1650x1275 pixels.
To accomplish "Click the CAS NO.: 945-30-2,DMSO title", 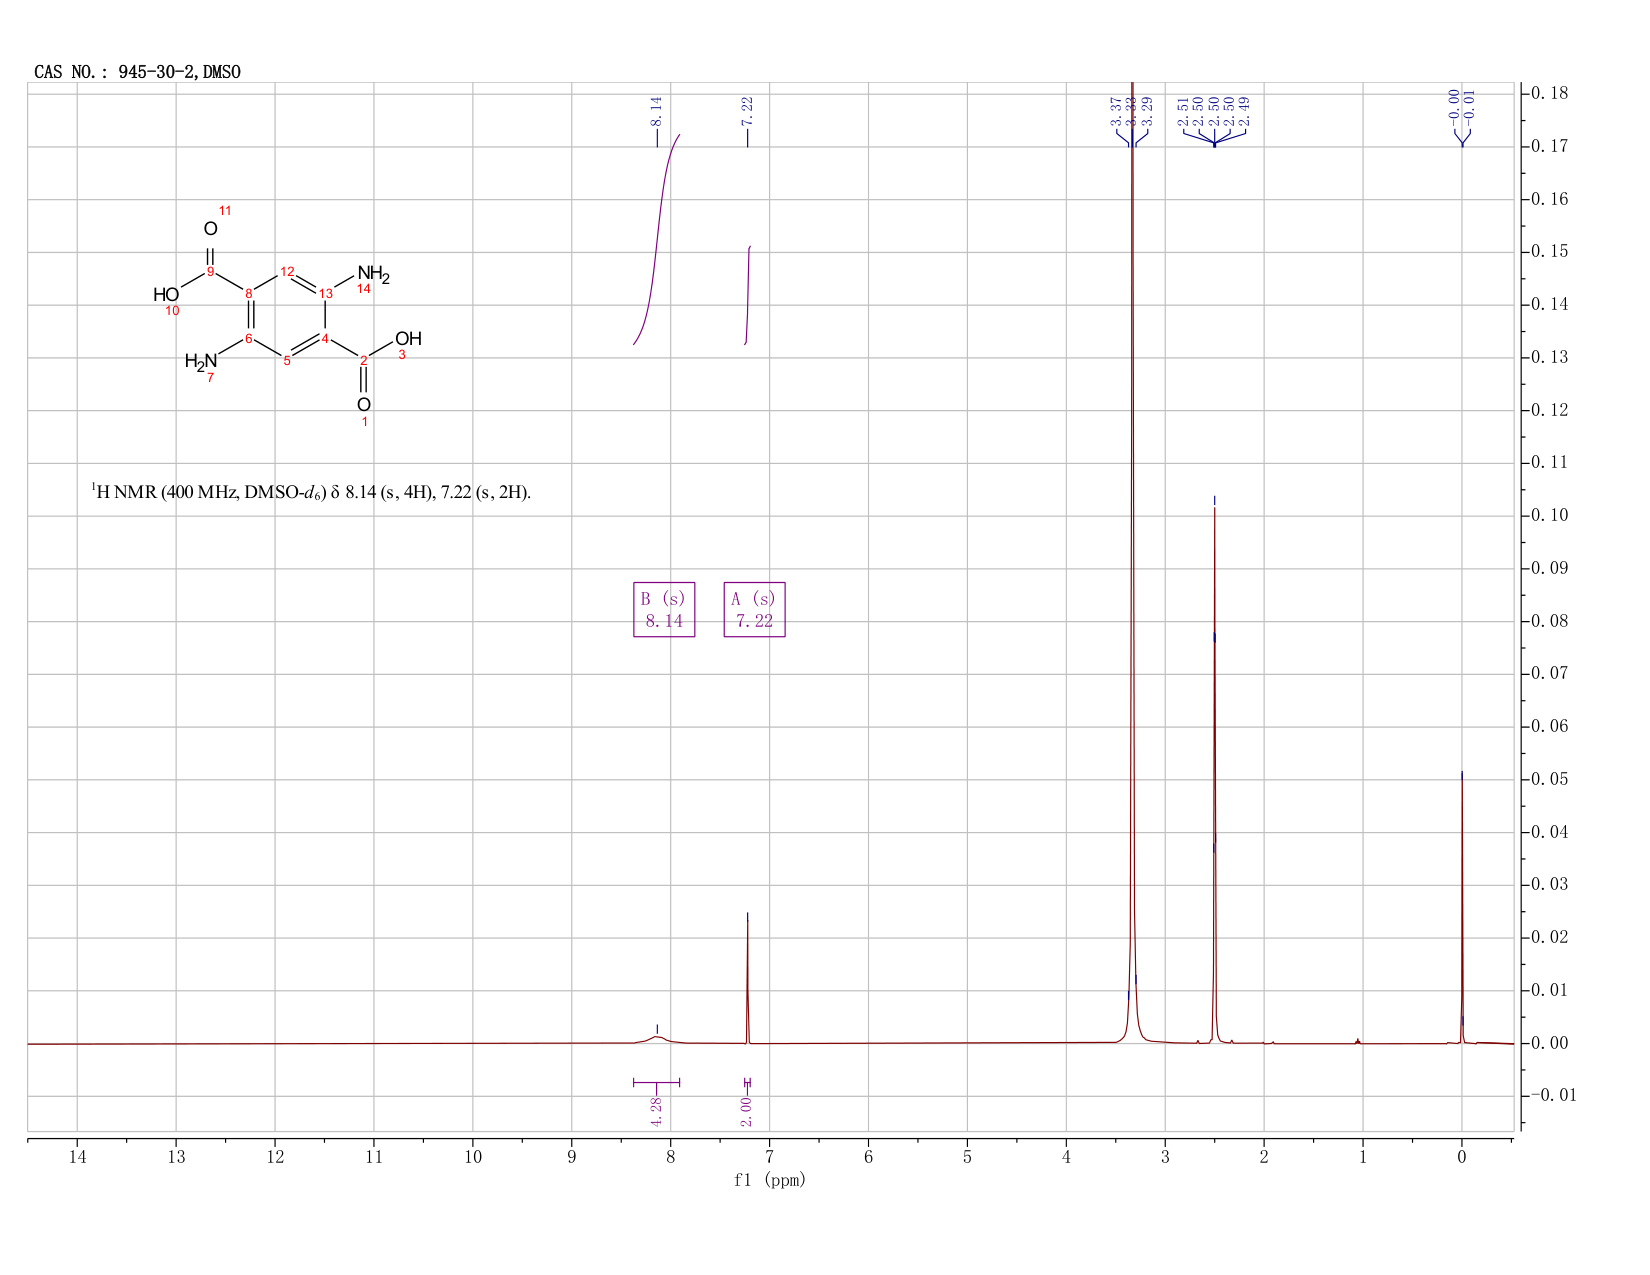I will point(138,72).
